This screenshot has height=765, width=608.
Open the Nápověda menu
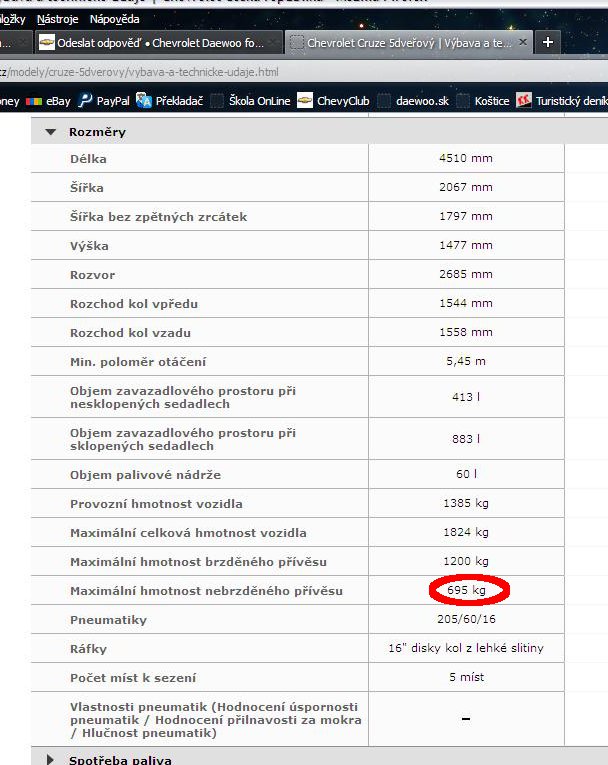pyautogui.click(x=114, y=19)
